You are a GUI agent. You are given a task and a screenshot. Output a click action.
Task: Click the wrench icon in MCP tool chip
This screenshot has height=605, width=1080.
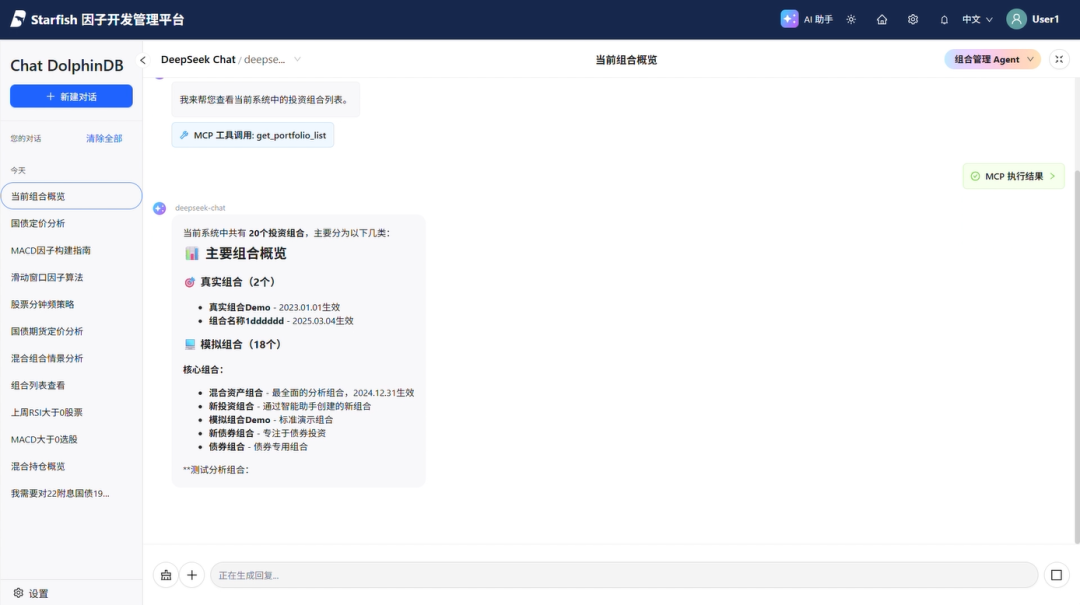(184, 135)
